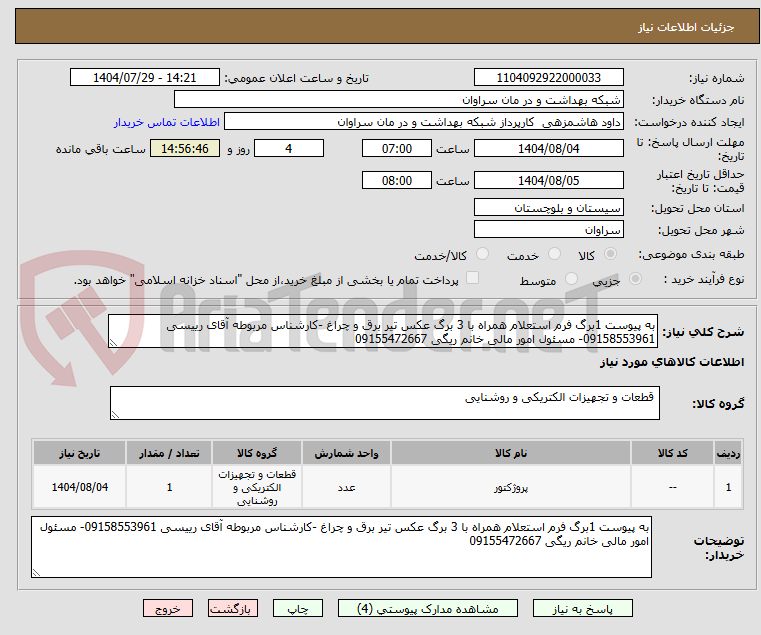The height and width of the screenshot is (635, 761).
Task: Click the table cell date 1404/08/04
Action: pos(80,487)
